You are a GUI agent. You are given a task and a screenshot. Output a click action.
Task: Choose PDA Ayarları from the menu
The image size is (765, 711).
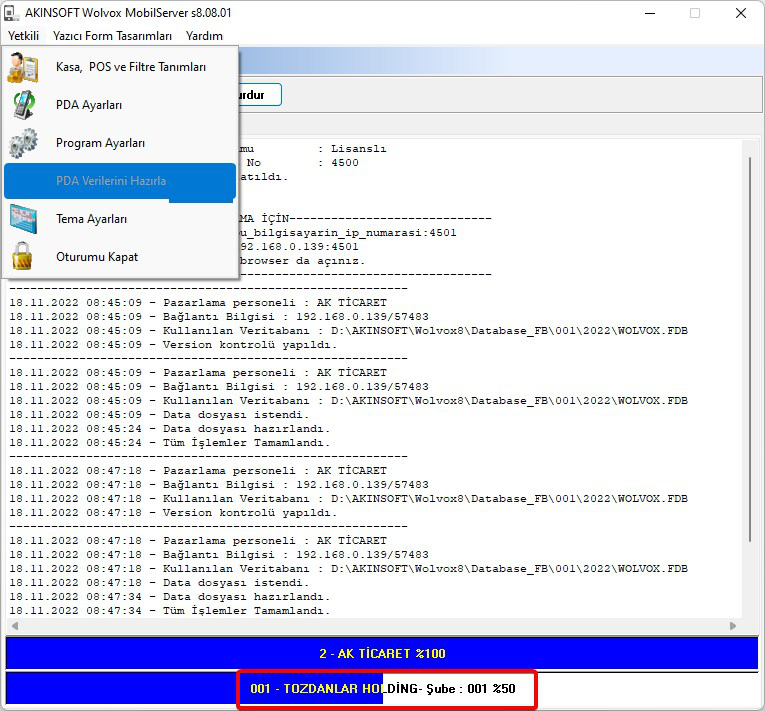(120, 105)
